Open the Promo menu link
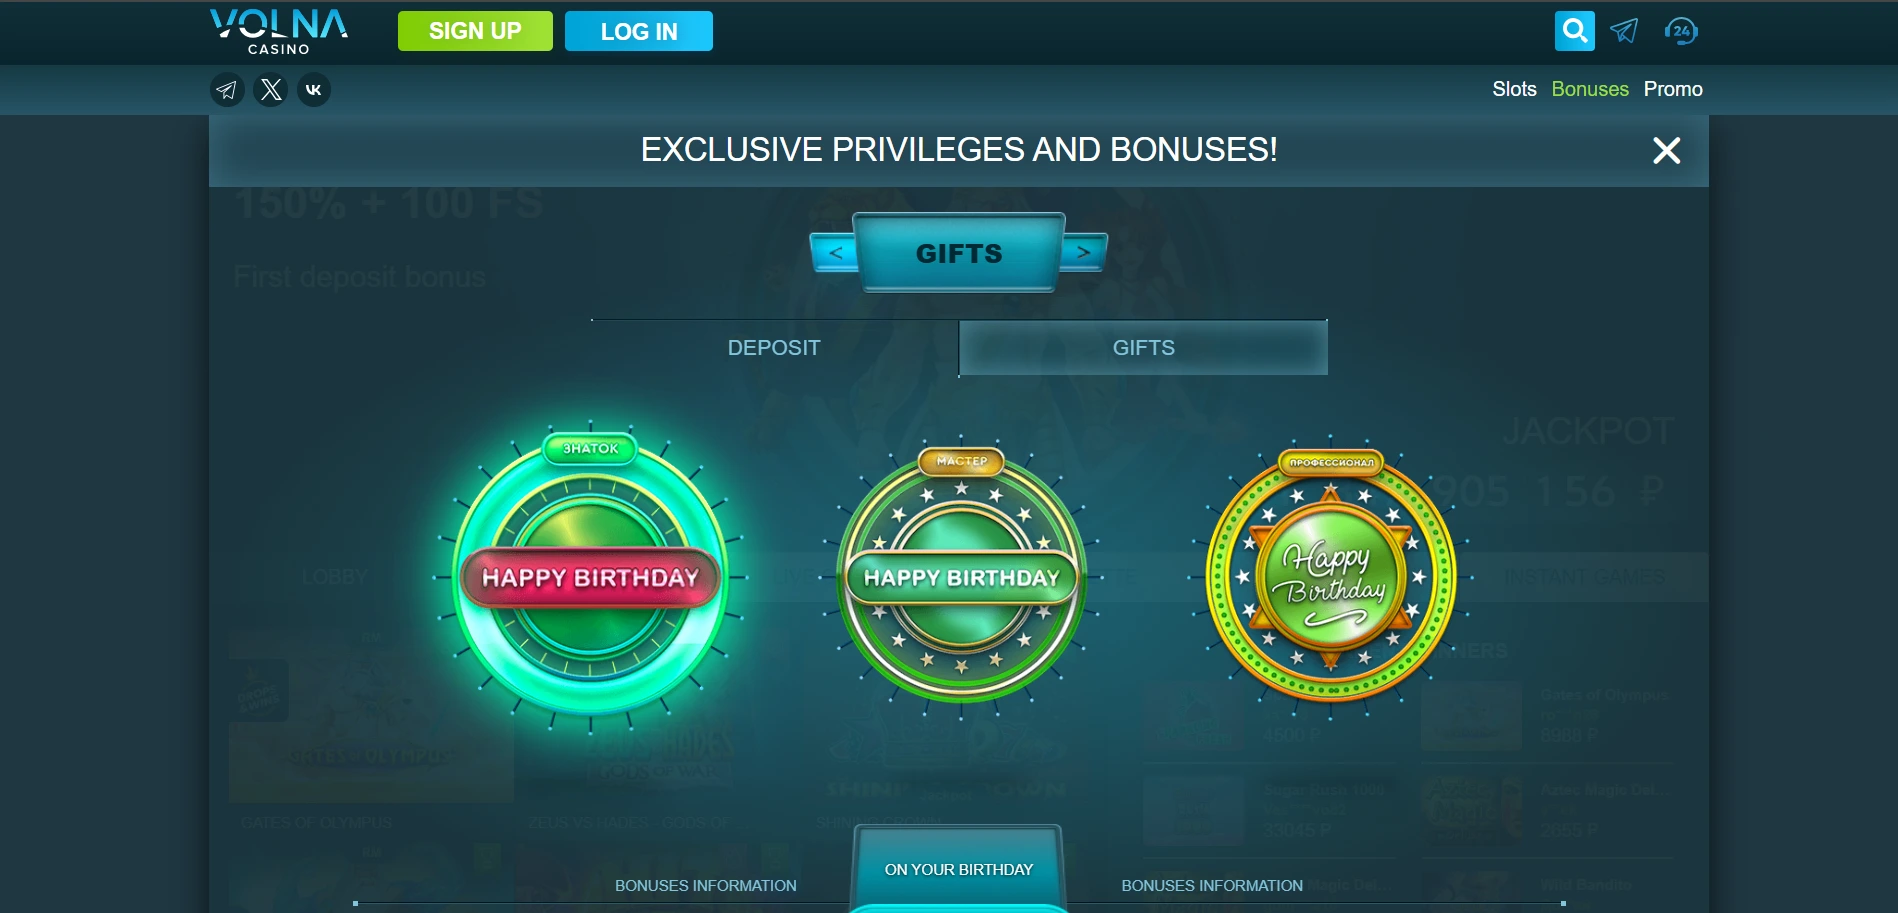Screen dimensions: 1898x913 point(1673,89)
